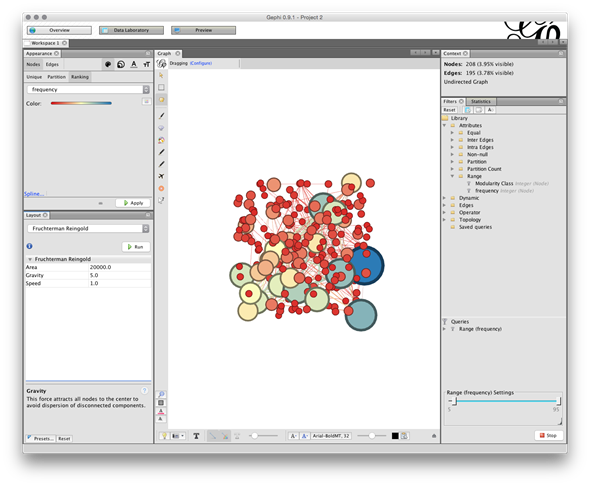Click the Apply button in Appearance

tap(133, 203)
